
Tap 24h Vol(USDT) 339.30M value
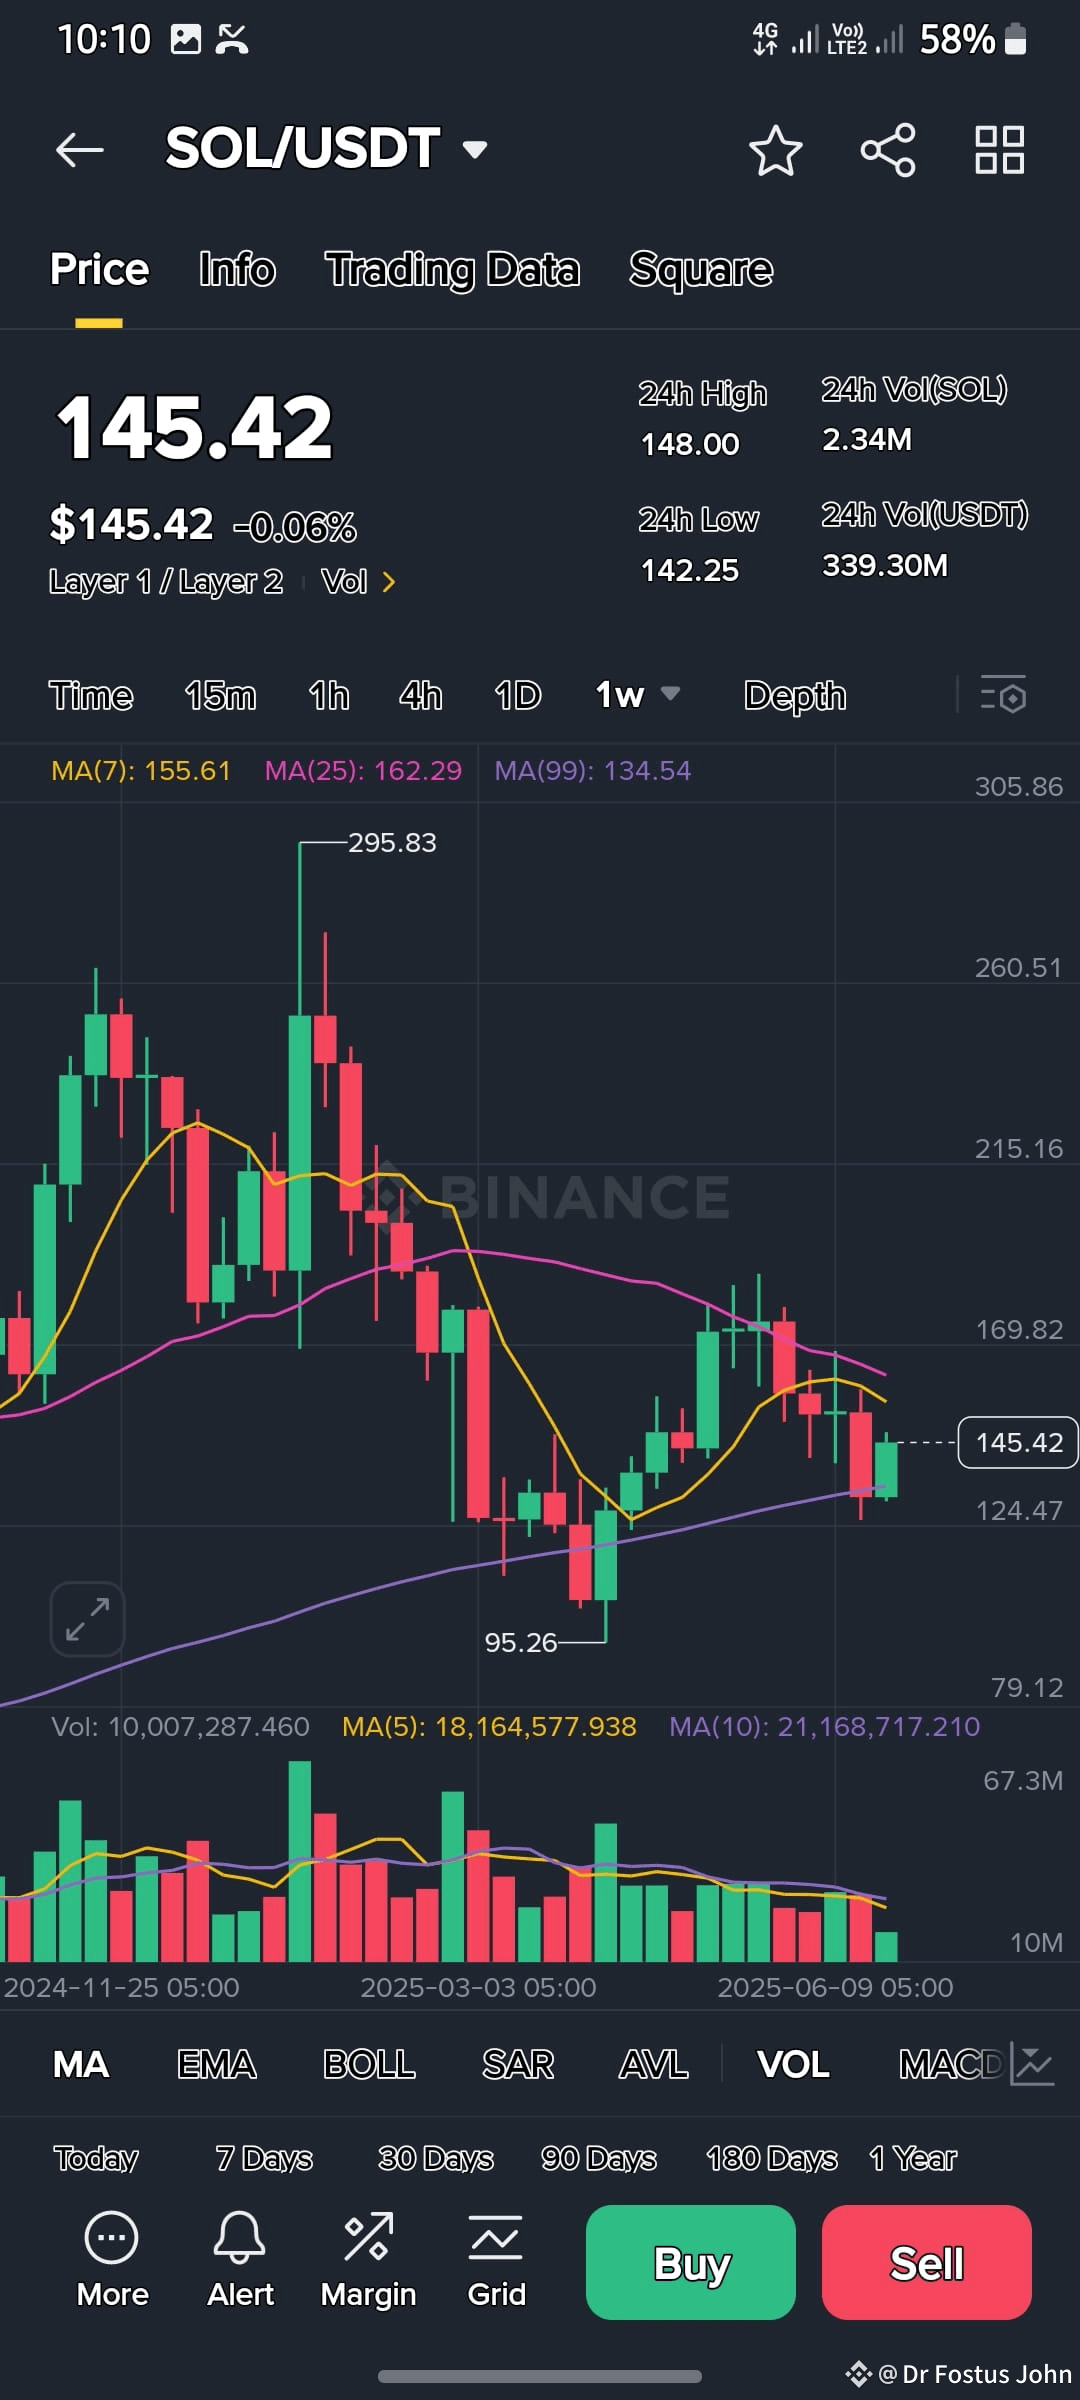click(x=885, y=566)
